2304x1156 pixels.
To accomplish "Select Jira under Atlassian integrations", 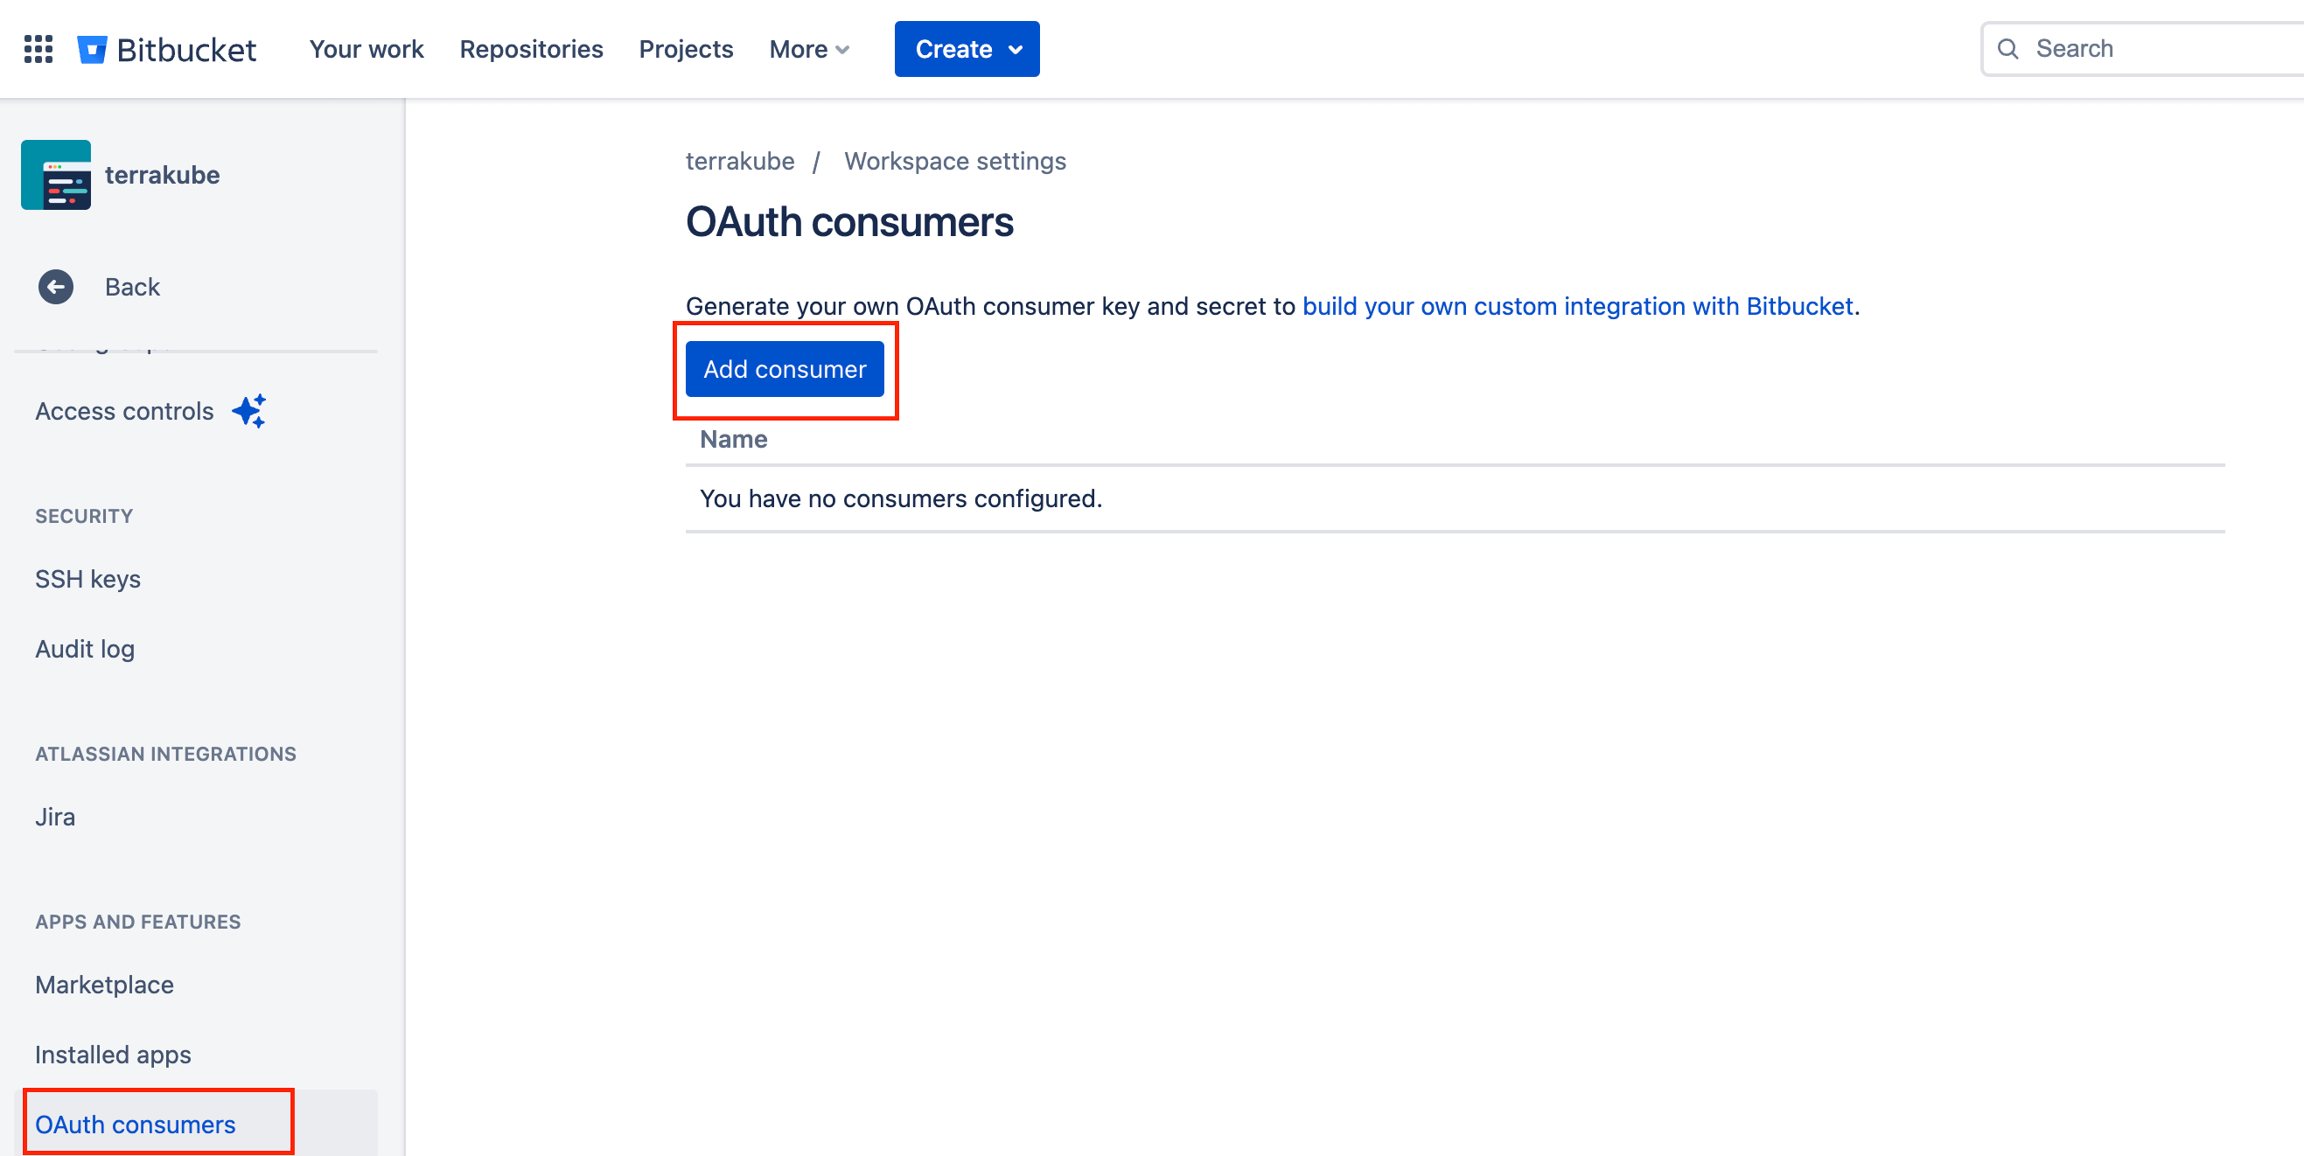I will tap(55, 817).
